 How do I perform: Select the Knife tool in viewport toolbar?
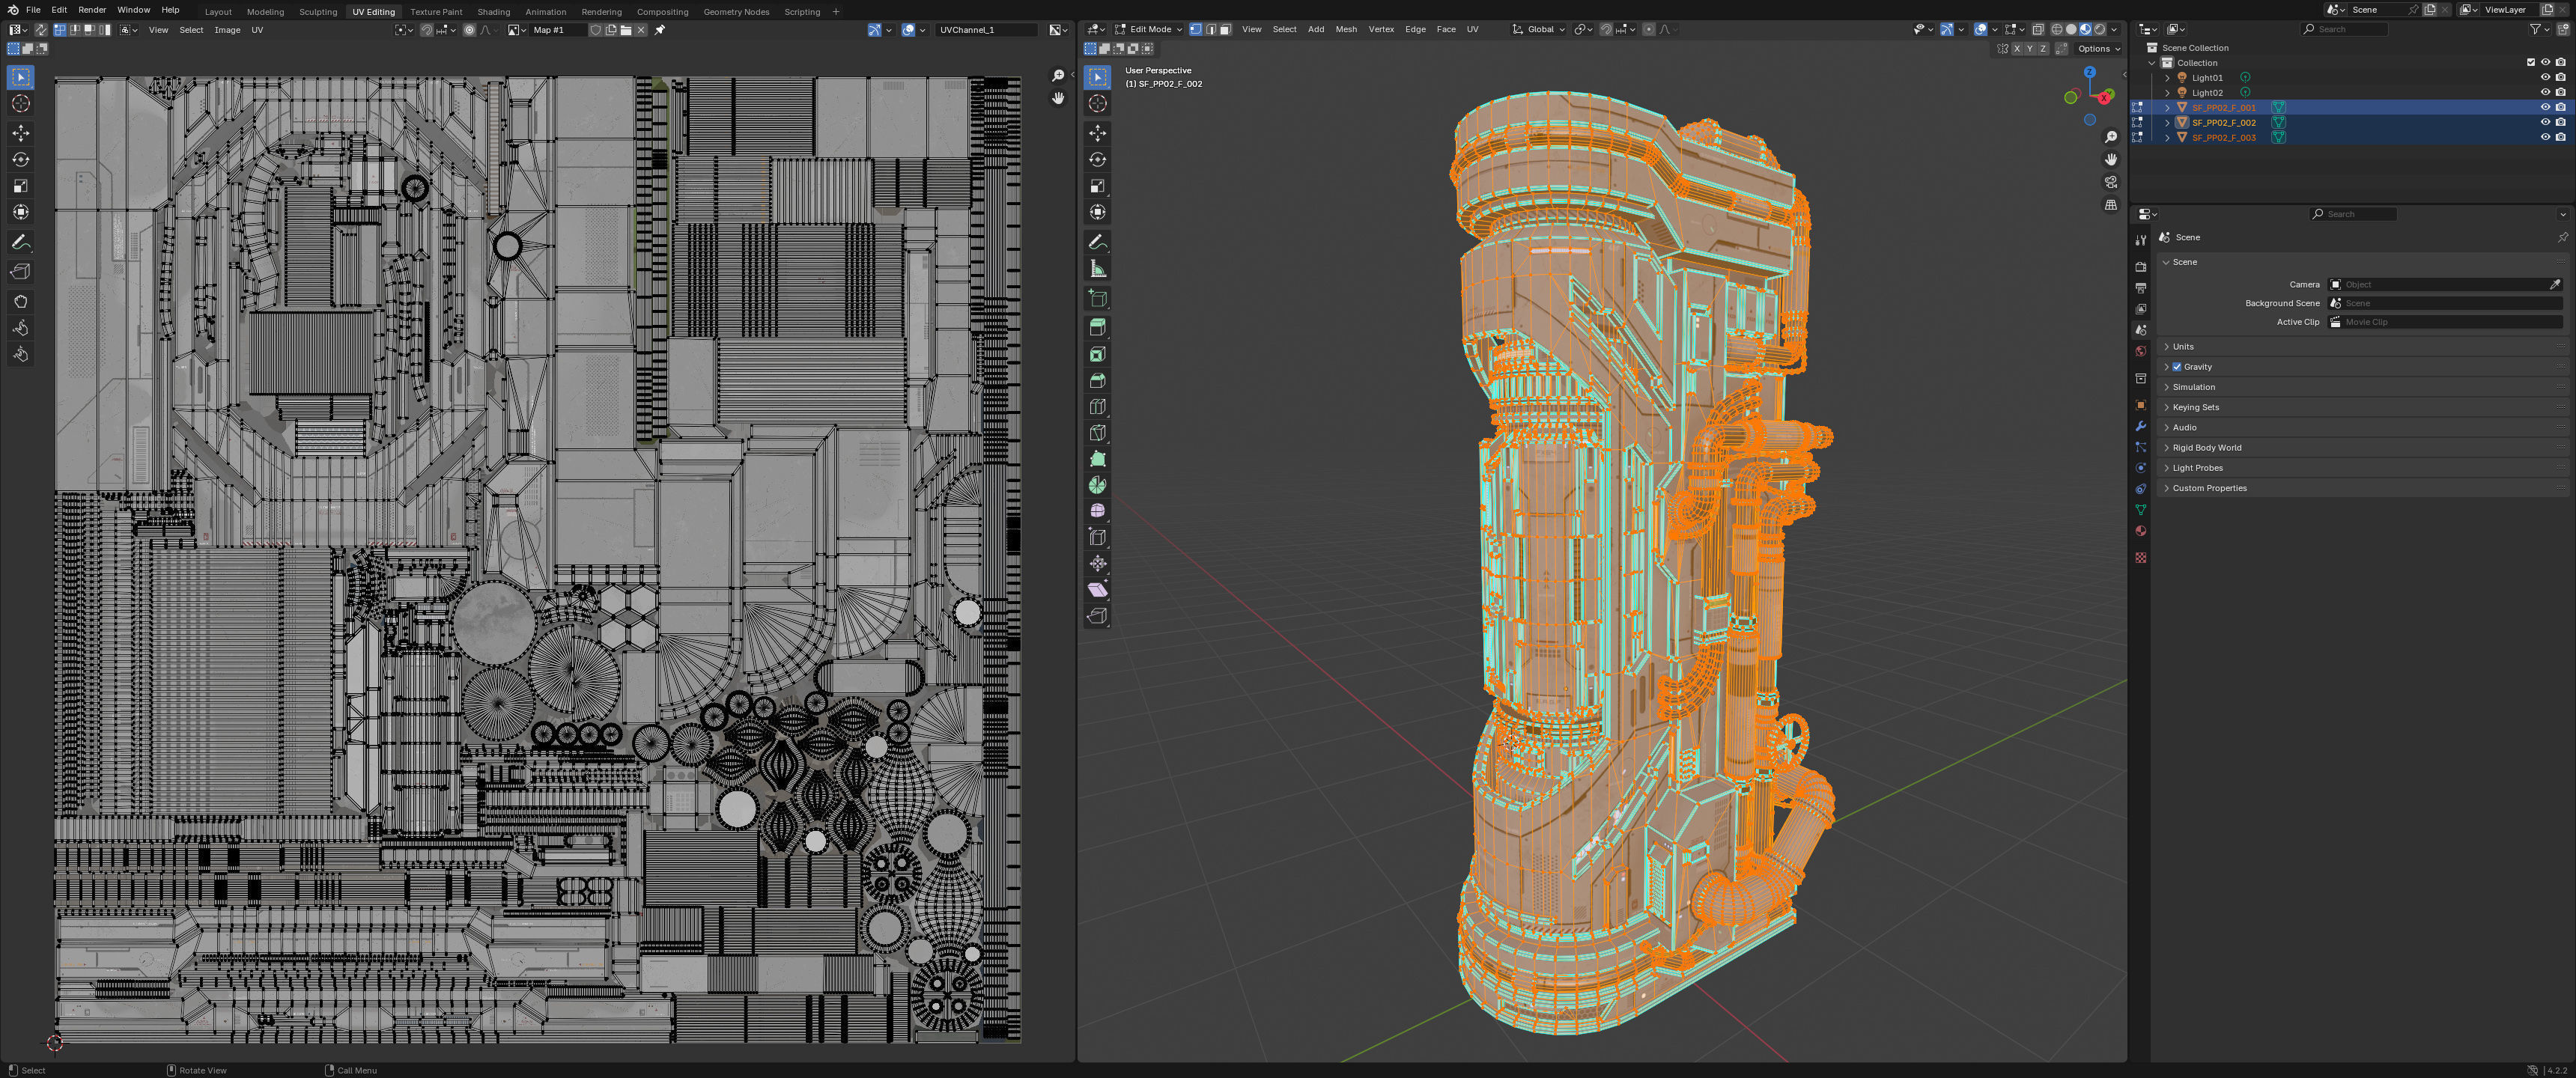coord(1097,433)
